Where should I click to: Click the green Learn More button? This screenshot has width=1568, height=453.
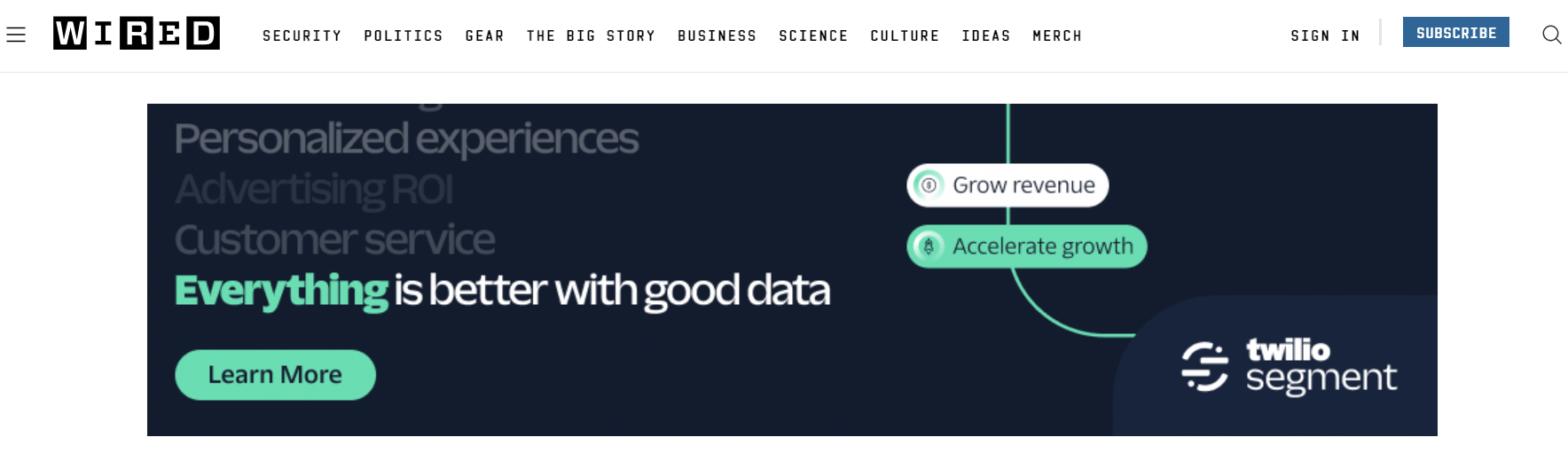tap(275, 375)
